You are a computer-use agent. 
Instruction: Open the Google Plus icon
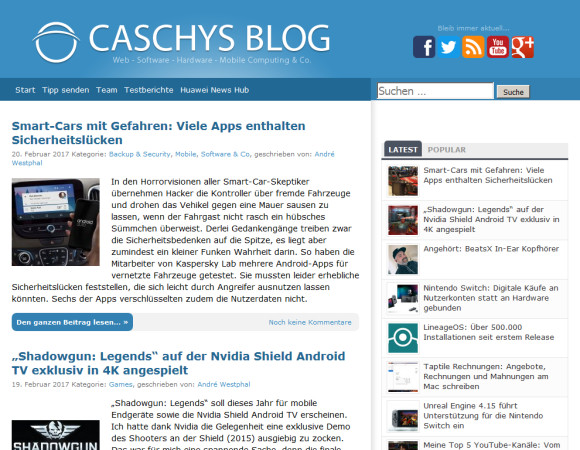(x=522, y=47)
